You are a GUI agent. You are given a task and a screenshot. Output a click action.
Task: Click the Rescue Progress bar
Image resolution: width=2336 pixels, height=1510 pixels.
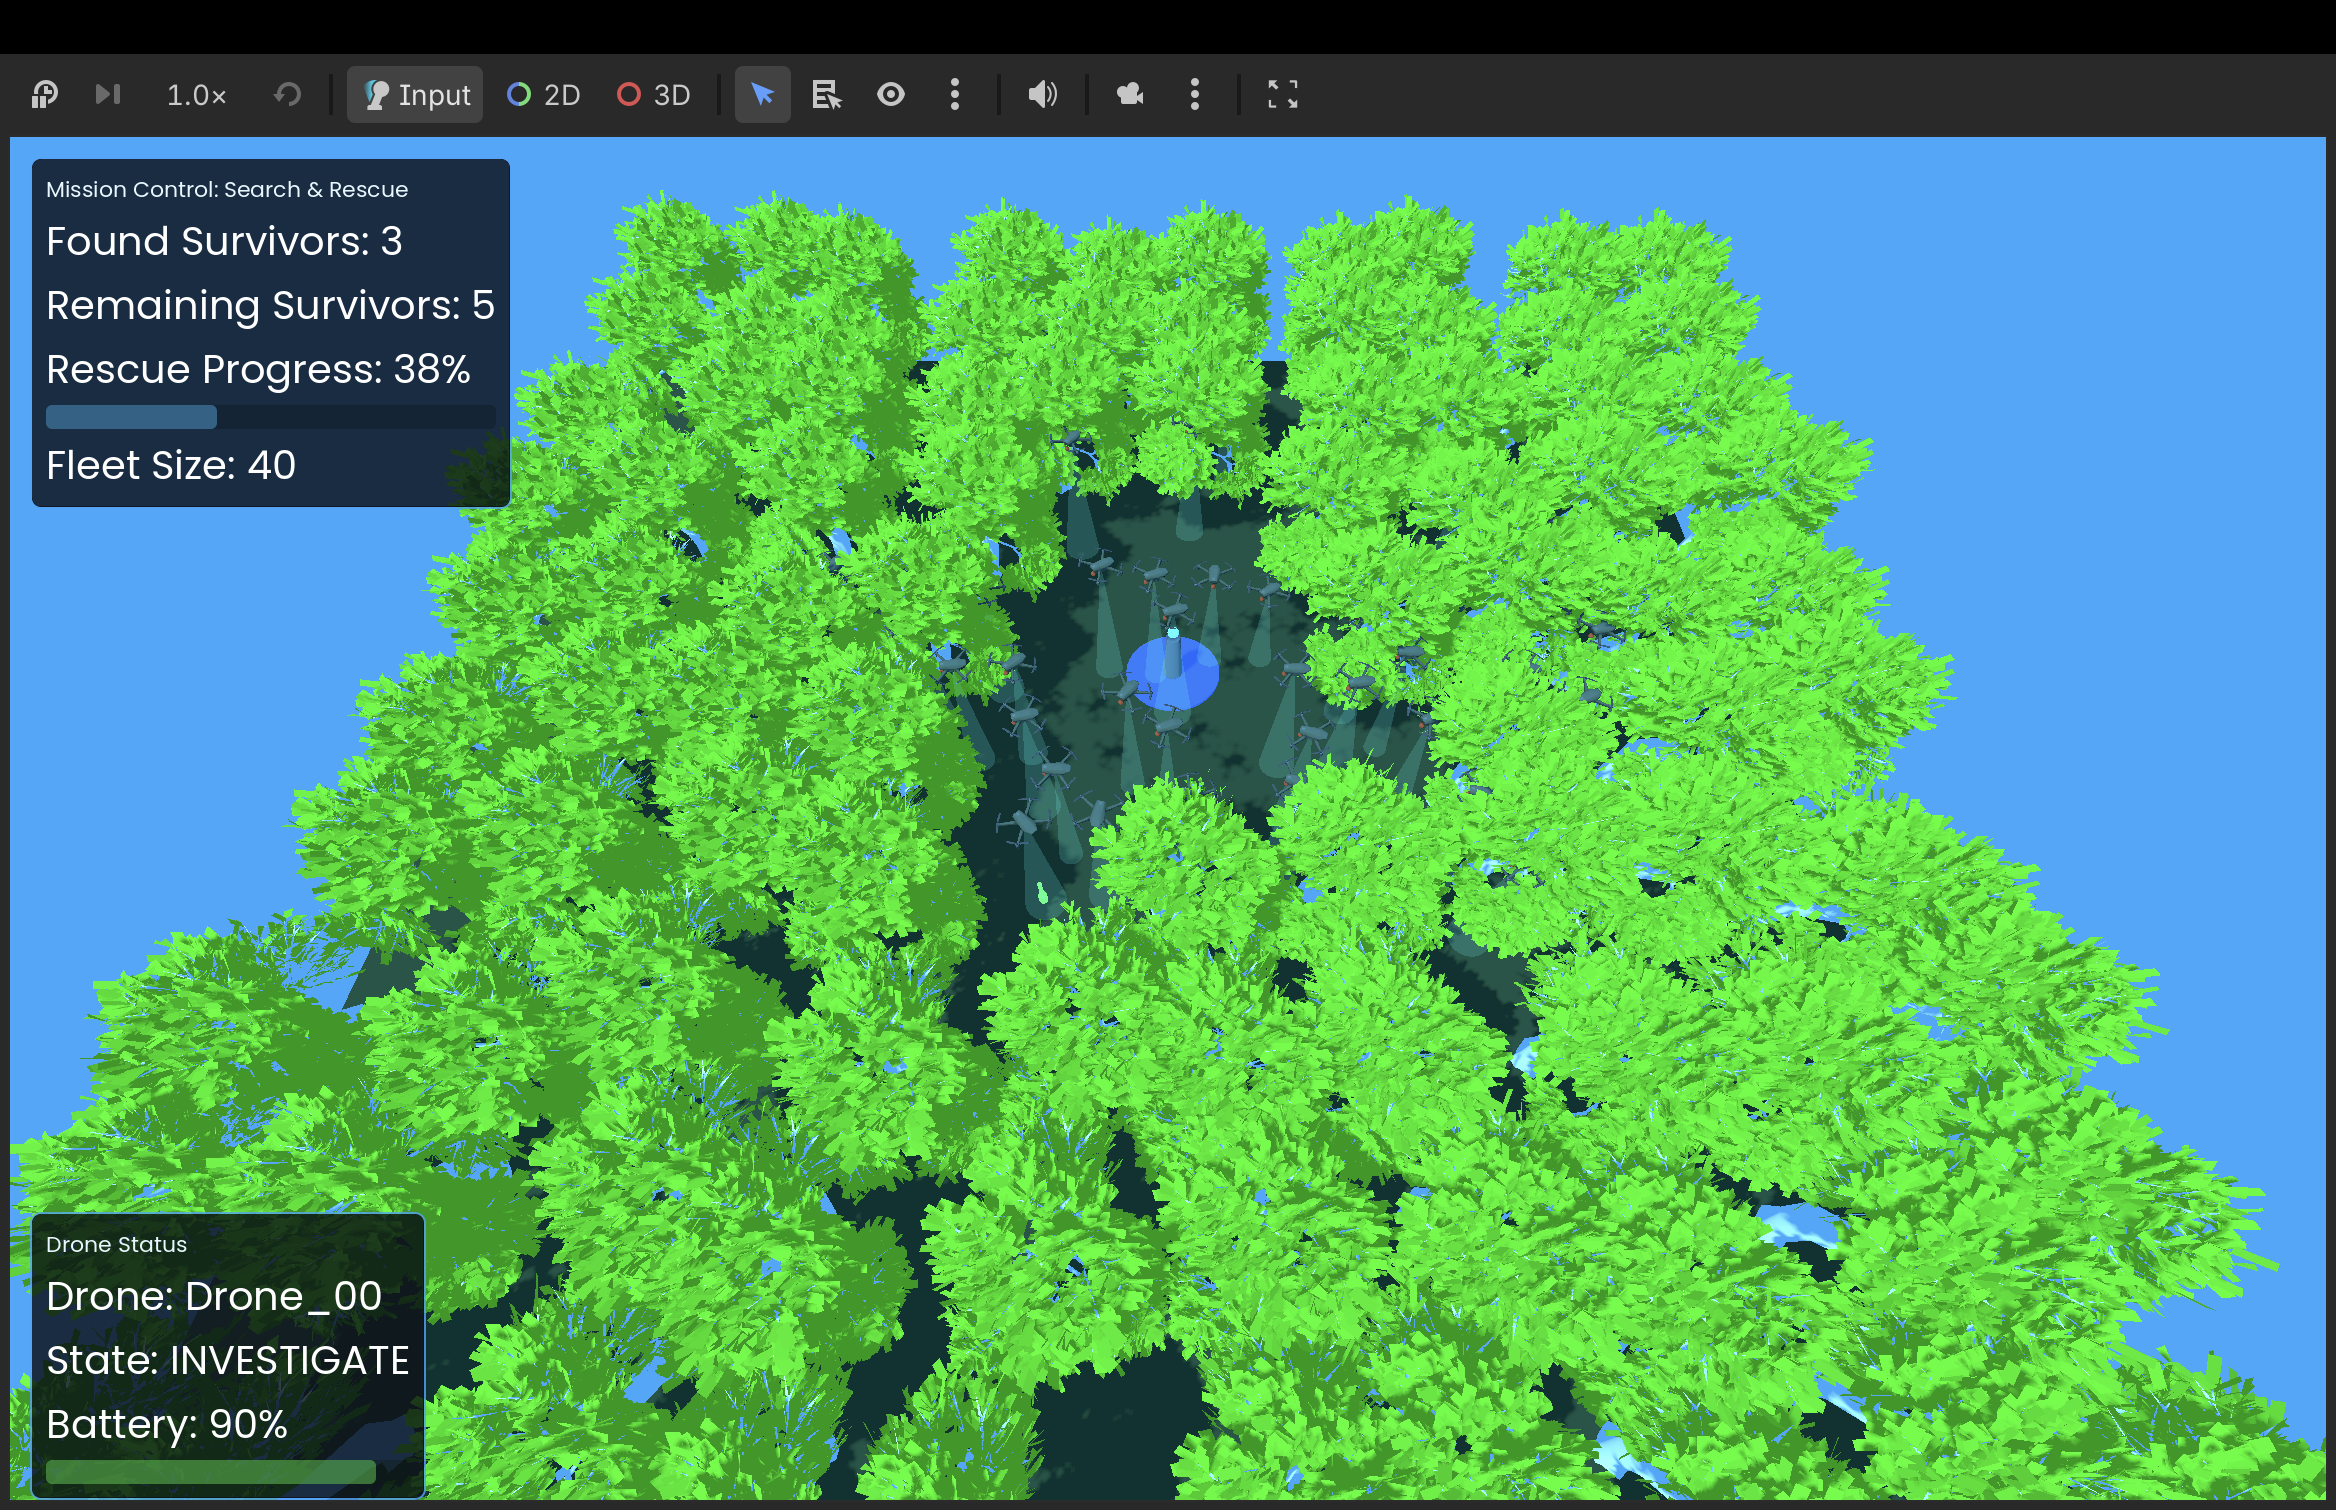tap(271, 417)
